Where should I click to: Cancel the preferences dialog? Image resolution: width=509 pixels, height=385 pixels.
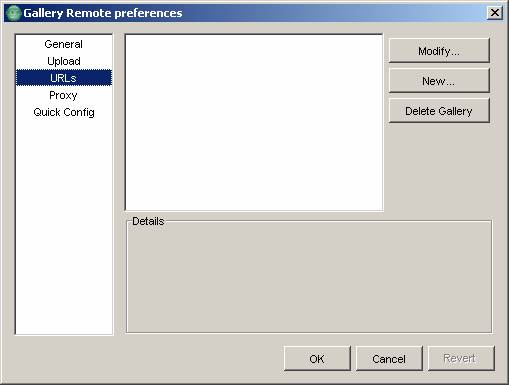pyautogui.click(x=389, y=359)
